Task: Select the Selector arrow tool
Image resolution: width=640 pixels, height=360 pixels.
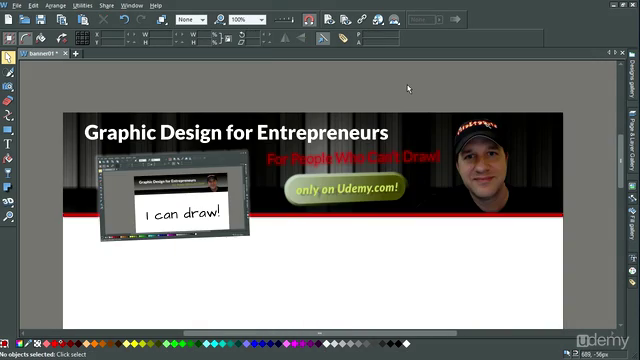Action: [x=8, y=58]
